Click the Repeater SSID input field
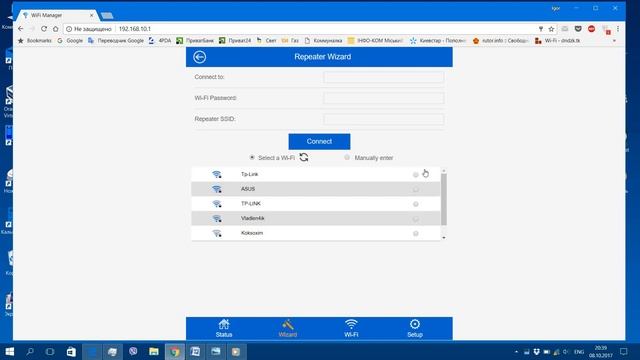The height and width of the screenshot is (360, 640). point(384,119)
